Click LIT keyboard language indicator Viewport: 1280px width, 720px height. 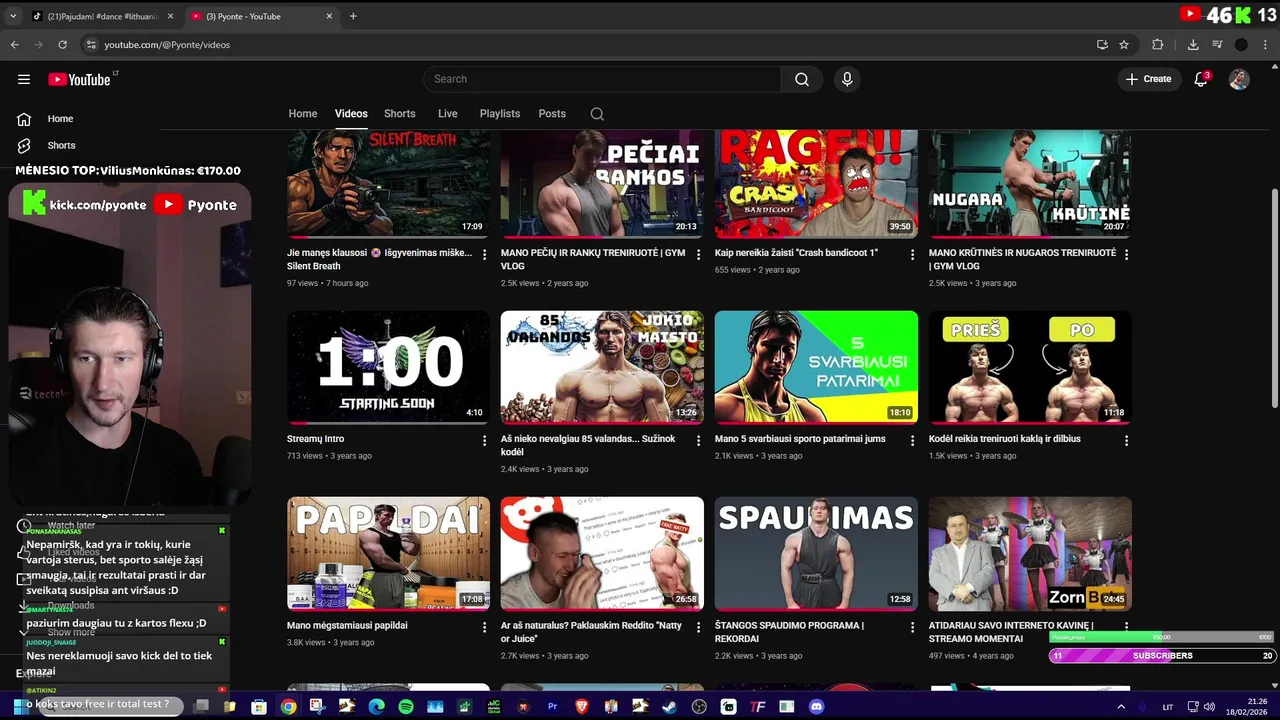tap(1168, 707)
